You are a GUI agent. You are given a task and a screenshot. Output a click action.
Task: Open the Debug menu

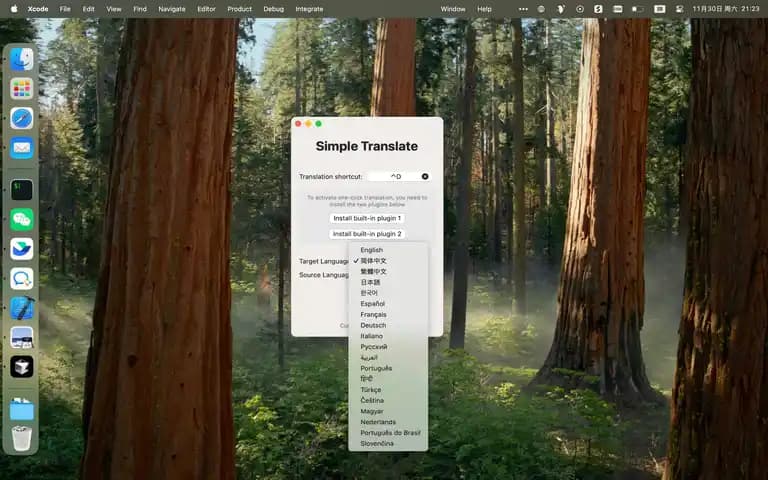(273, 9)
